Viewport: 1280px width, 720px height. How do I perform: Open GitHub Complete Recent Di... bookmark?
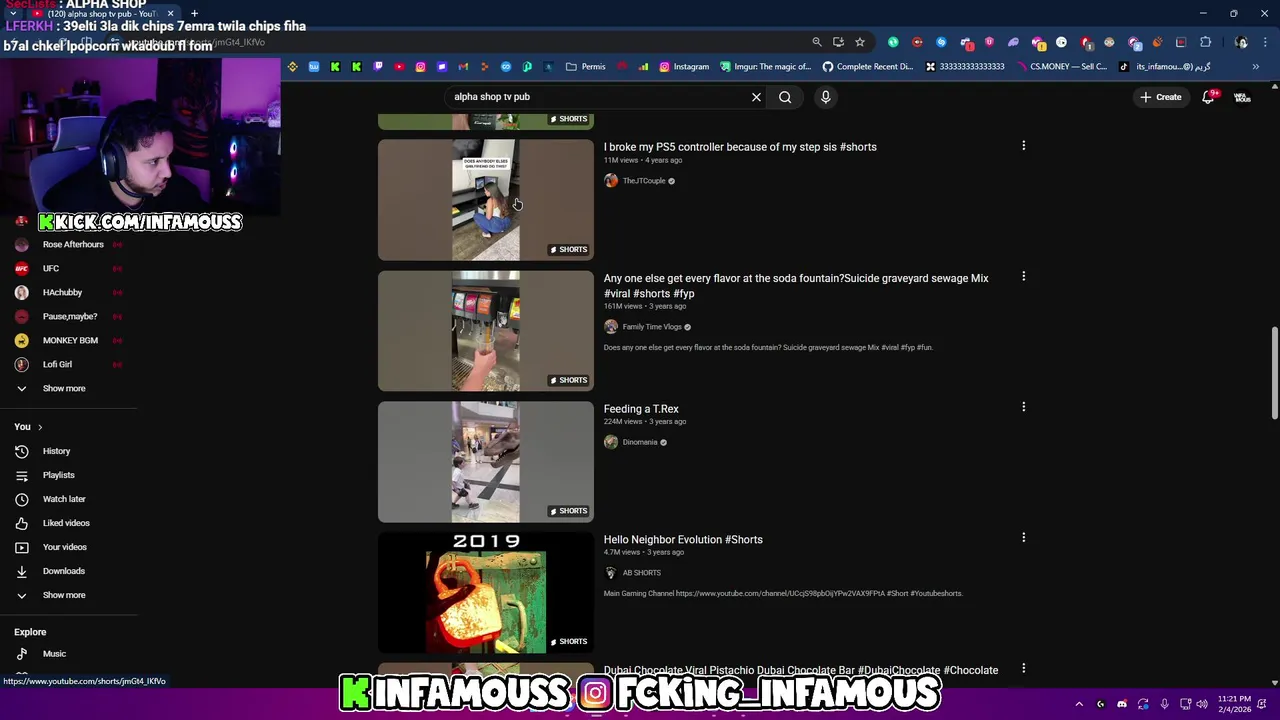[868, 67]
